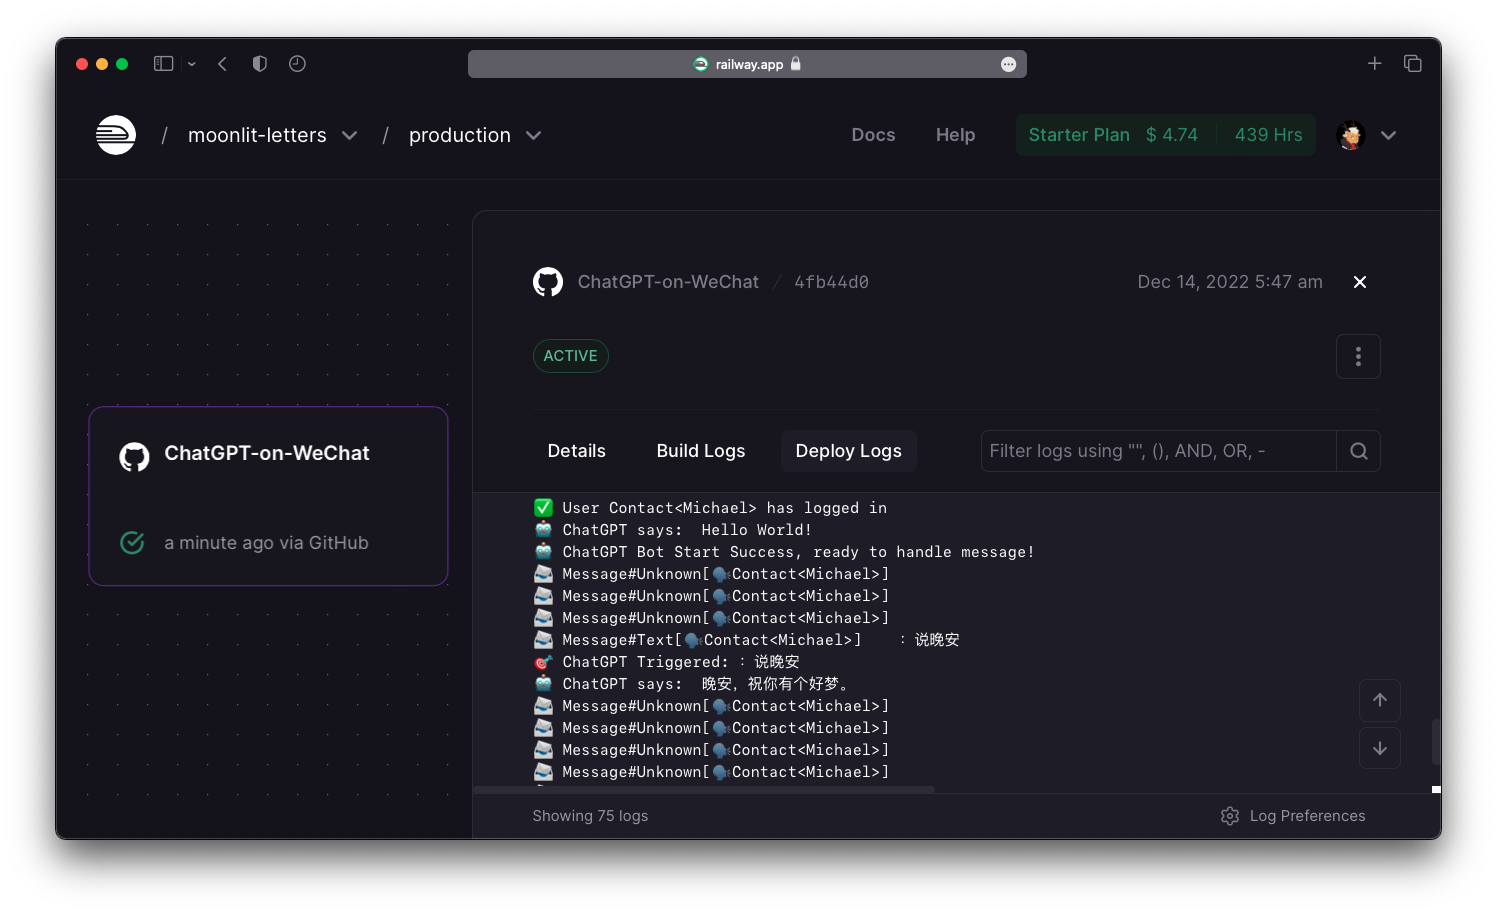1497x913 pixels.
Task: Expand the production environment dropdown
Action: 533,135
